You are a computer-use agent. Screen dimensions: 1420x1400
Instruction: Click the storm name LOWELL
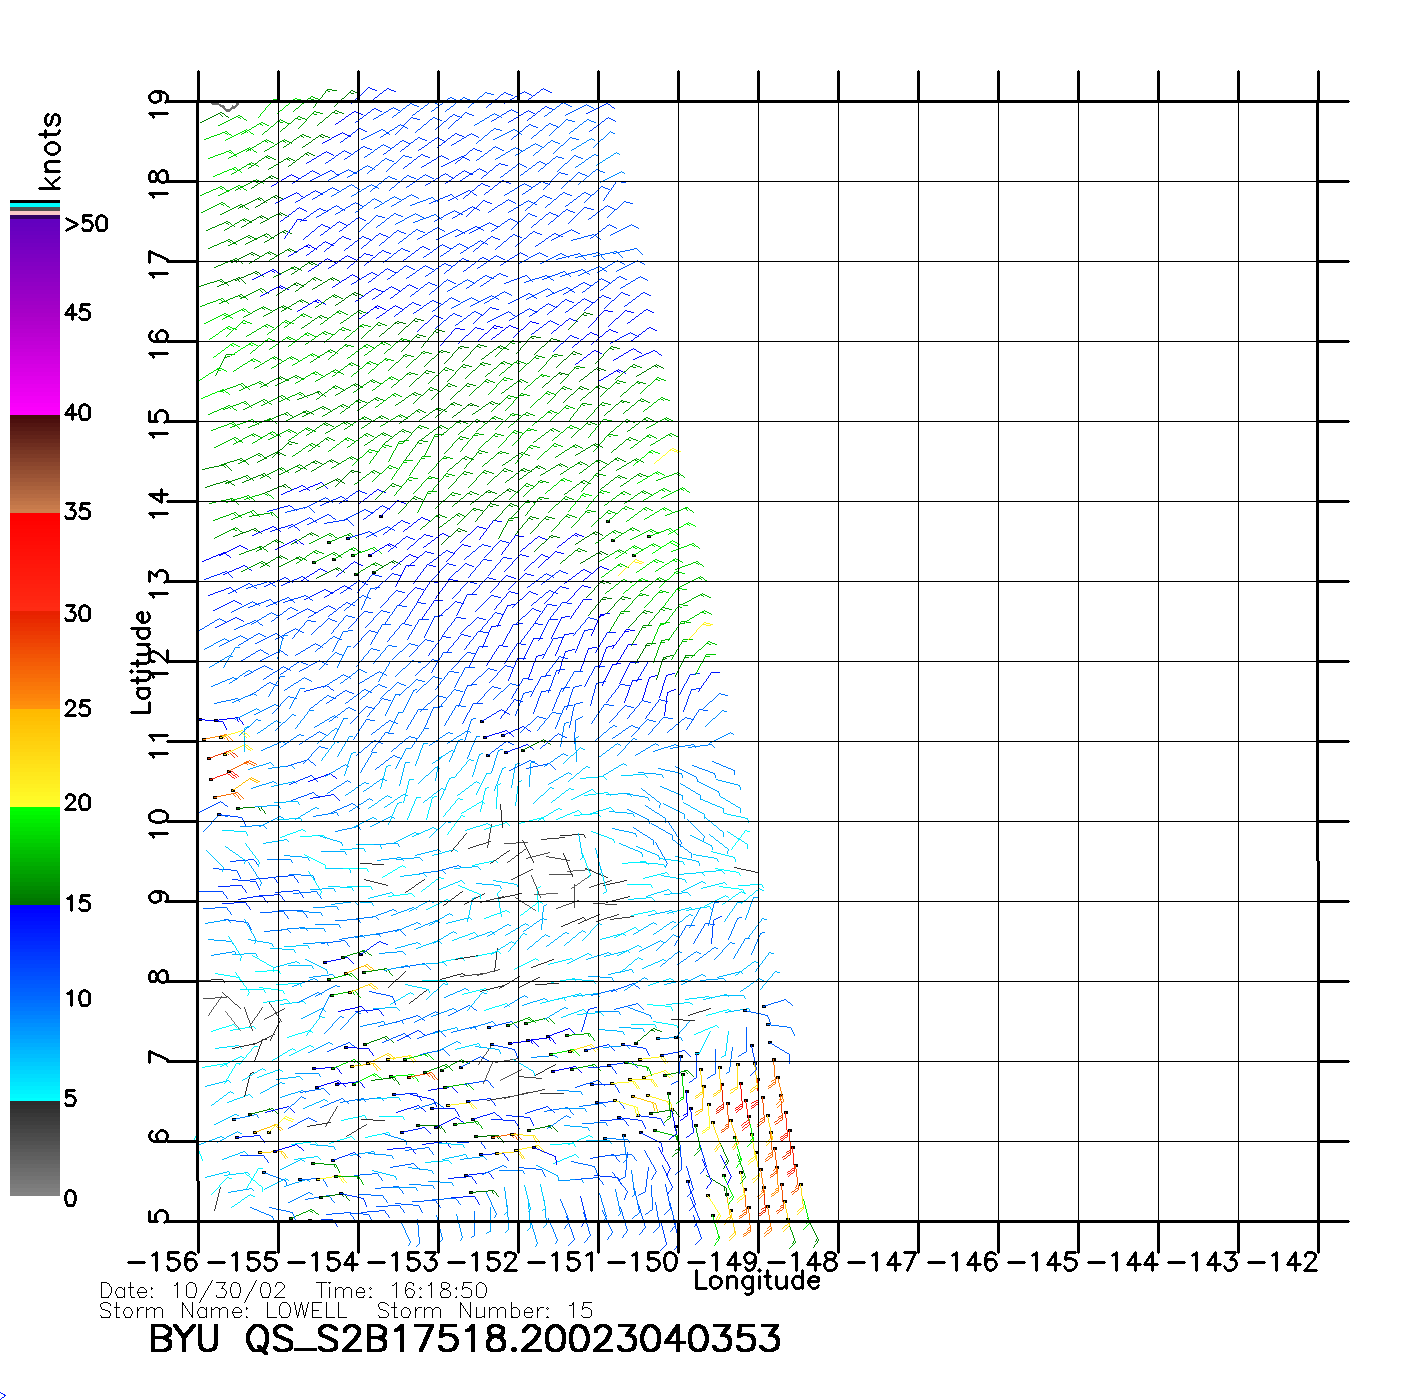point(306,1311)
